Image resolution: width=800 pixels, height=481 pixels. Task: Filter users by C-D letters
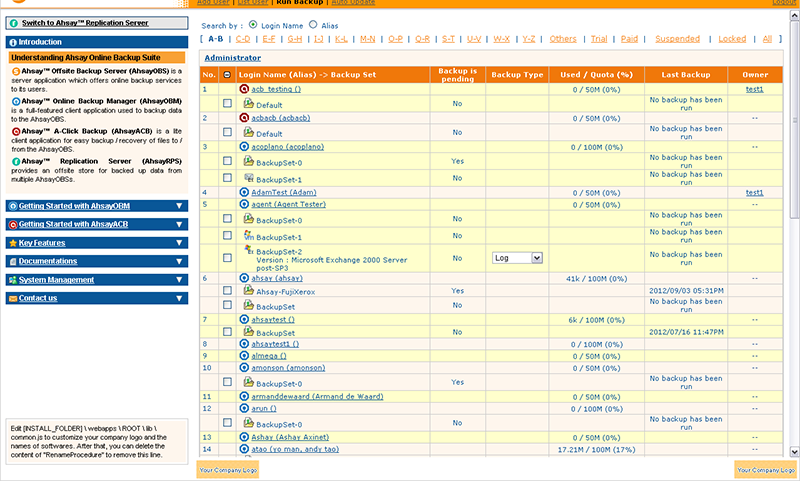click(243, 39)
